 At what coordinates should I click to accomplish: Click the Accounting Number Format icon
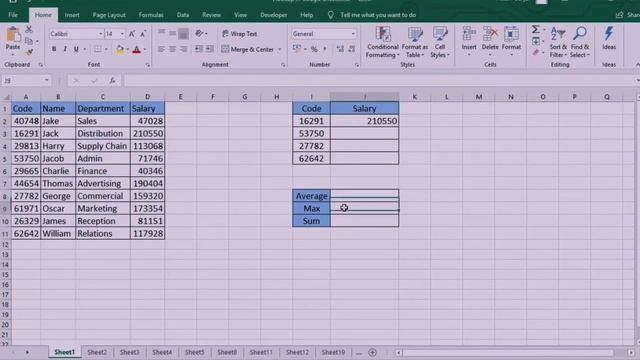[297, 49]
